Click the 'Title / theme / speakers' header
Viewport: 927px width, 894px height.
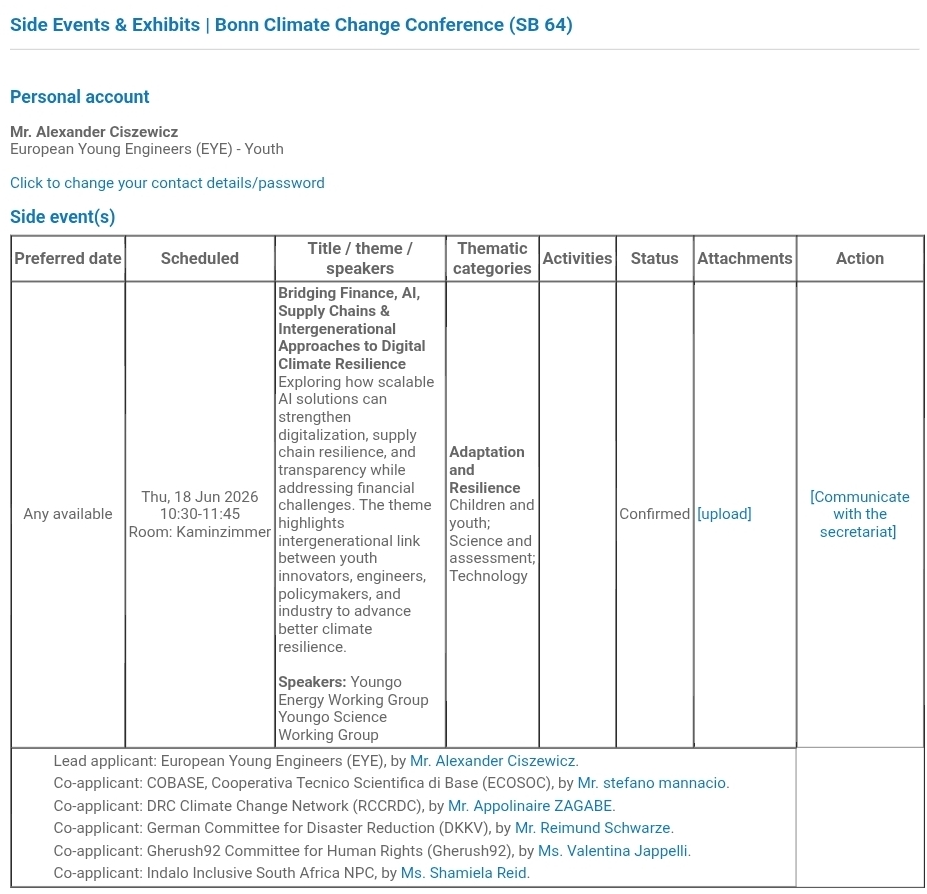coord(360,258)
